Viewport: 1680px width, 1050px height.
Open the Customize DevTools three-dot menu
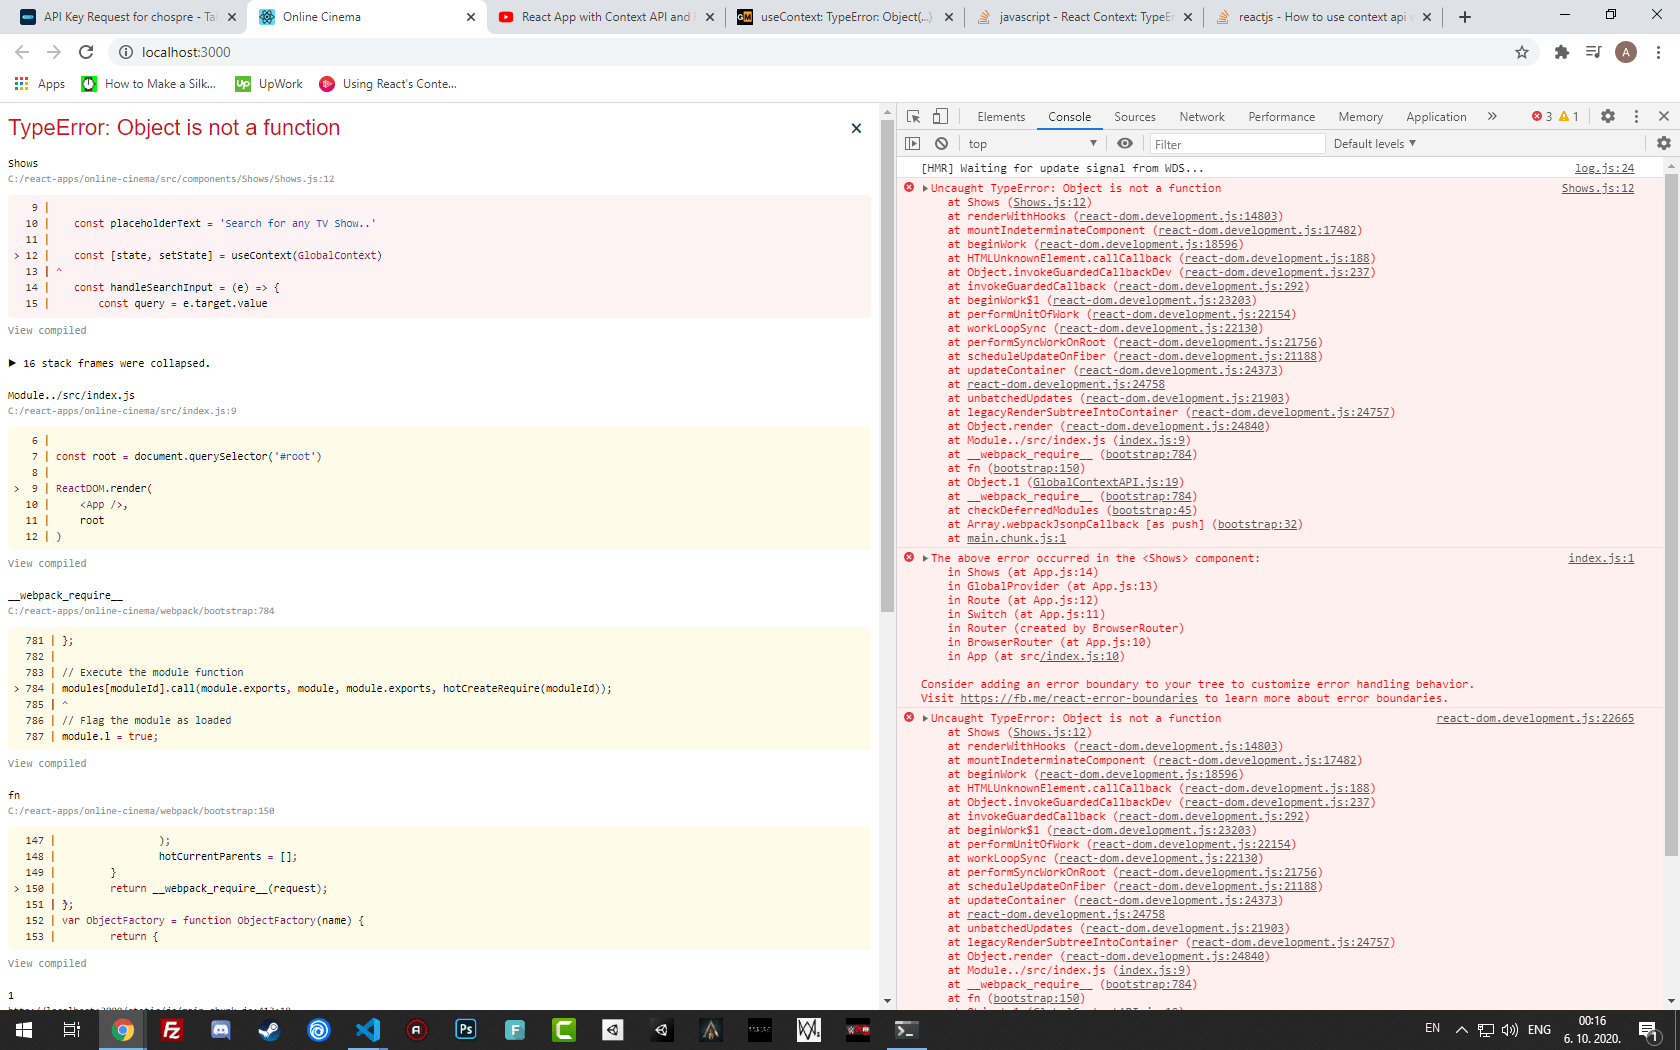pyautogui.click(x=1636, y=116)
